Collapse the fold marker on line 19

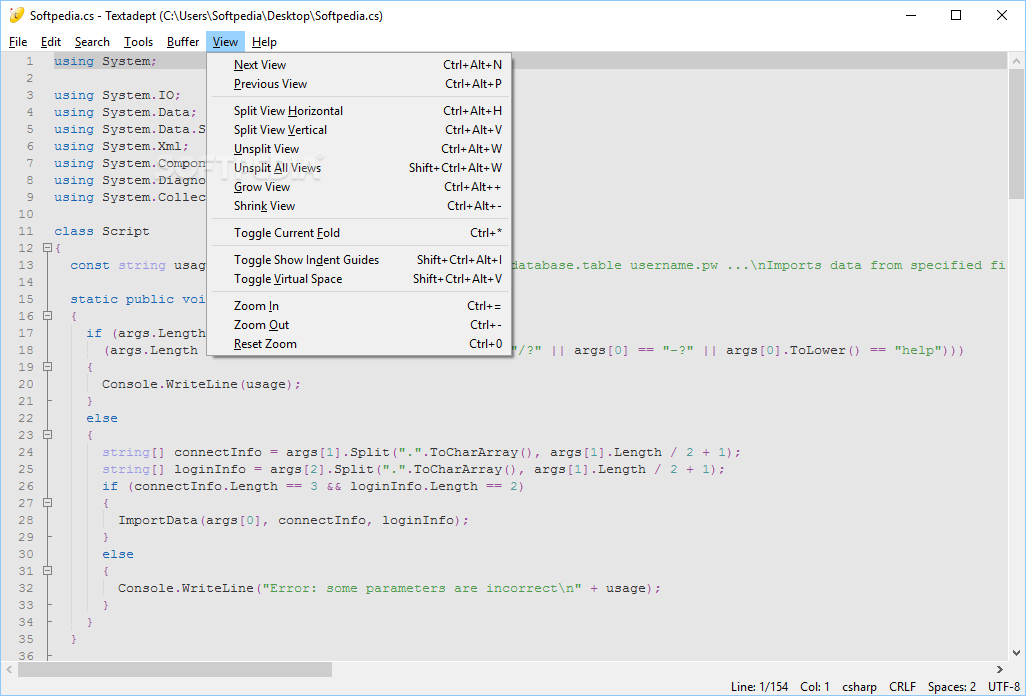click(x=47, y=367)
